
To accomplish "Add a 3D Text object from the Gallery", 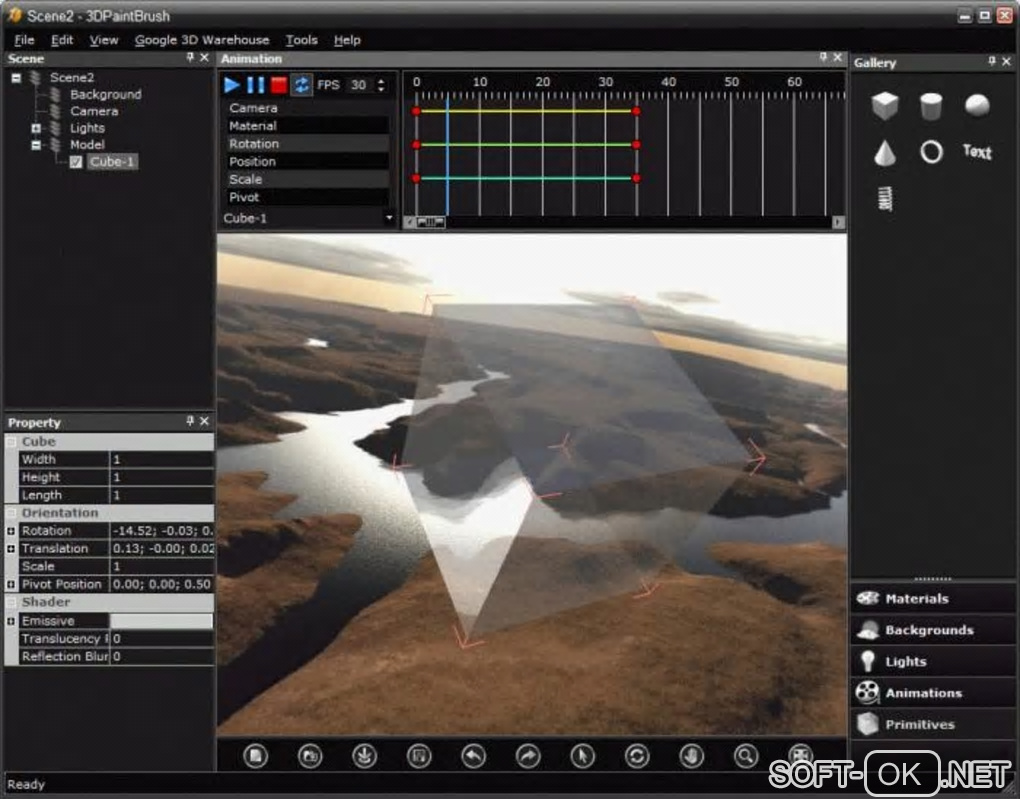I will 977,152.
